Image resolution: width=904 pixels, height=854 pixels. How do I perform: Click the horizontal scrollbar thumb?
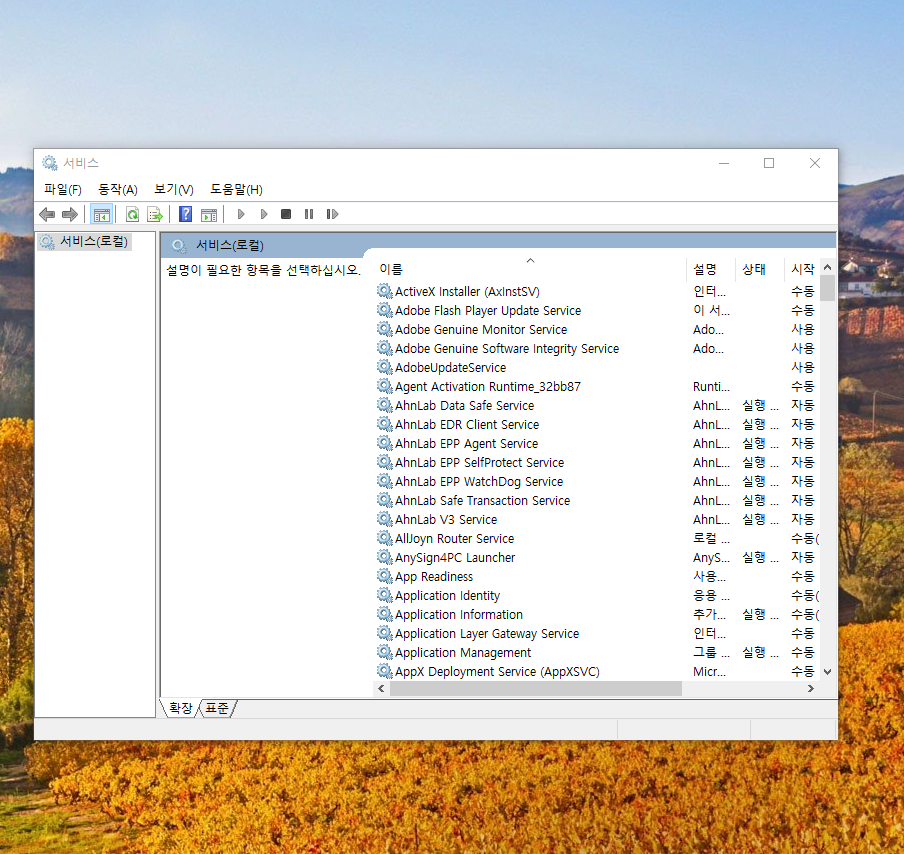point(536,689)
